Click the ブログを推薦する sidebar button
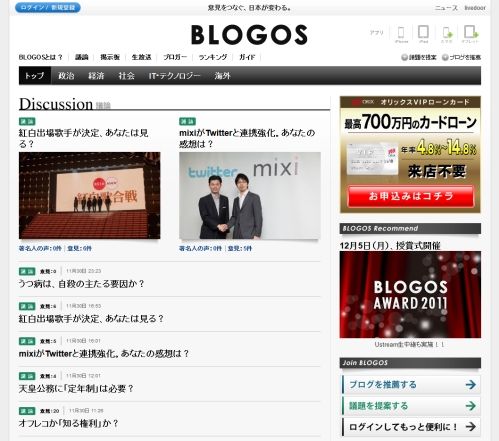 pos(411,385)
